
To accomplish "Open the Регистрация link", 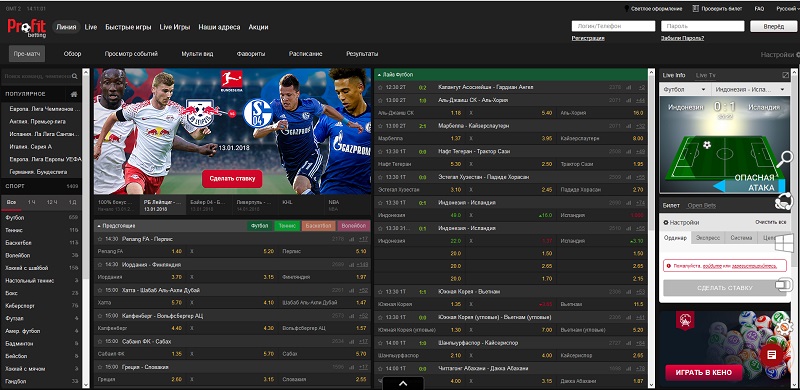I will coord(588,38).
